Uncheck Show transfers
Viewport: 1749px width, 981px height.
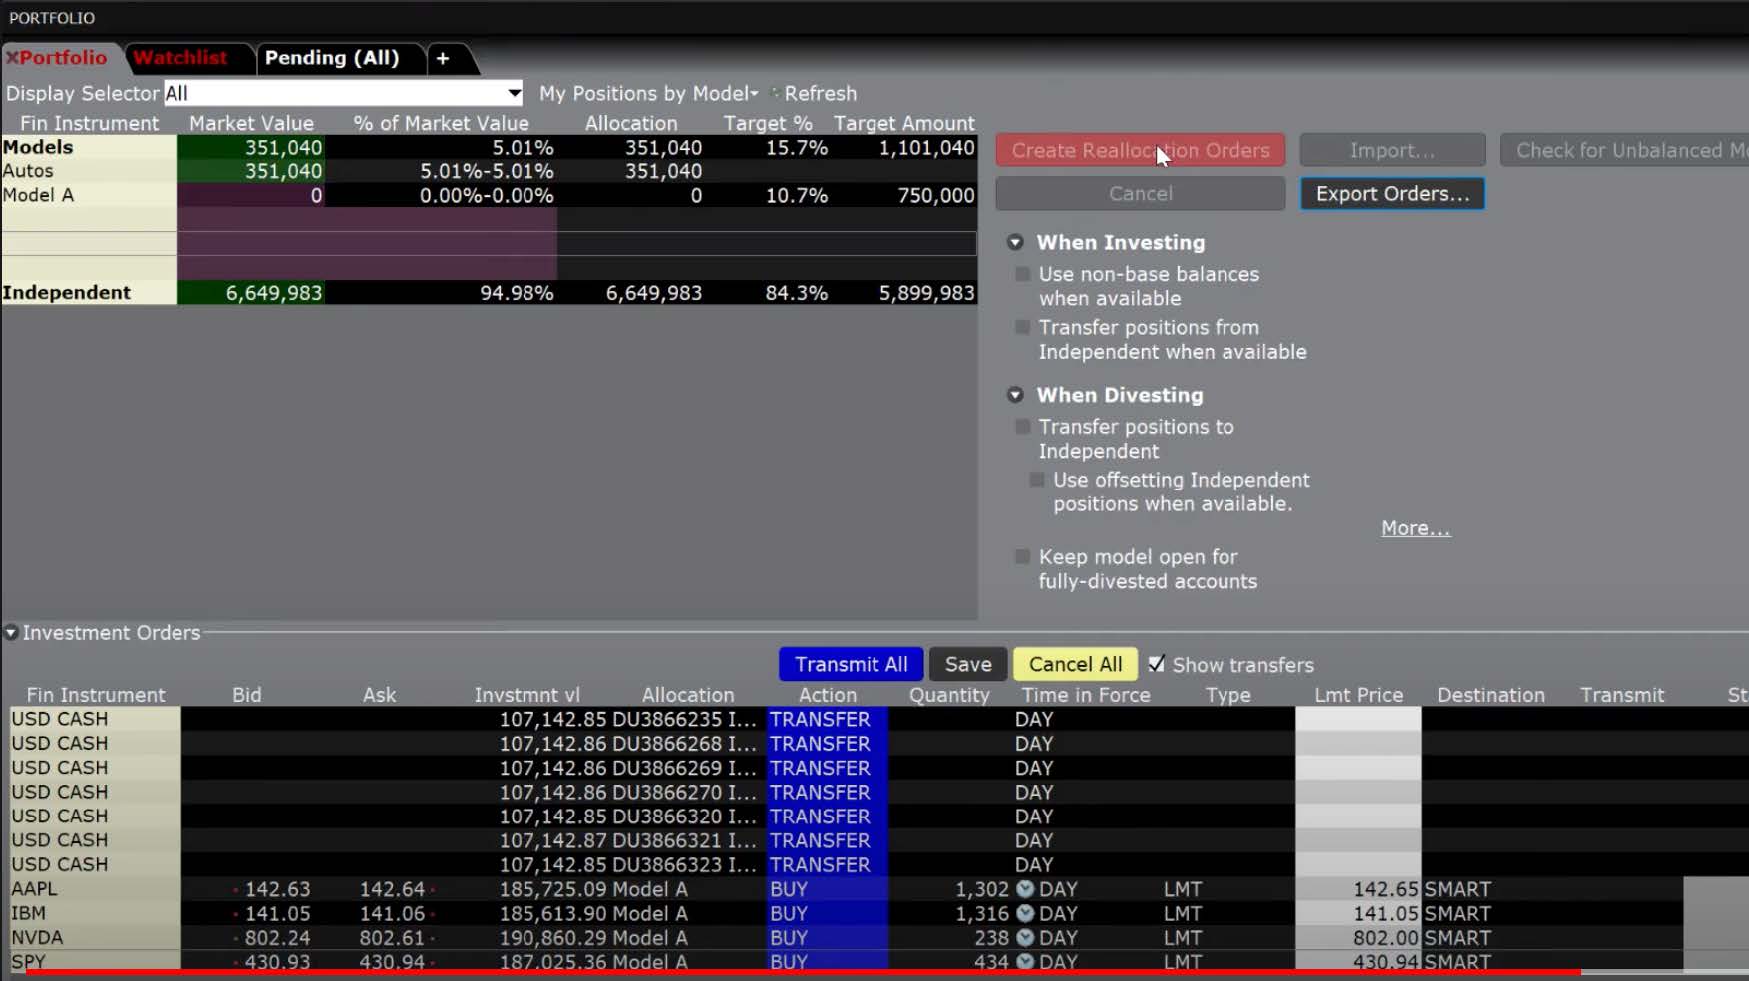(x=1157, y=664)
